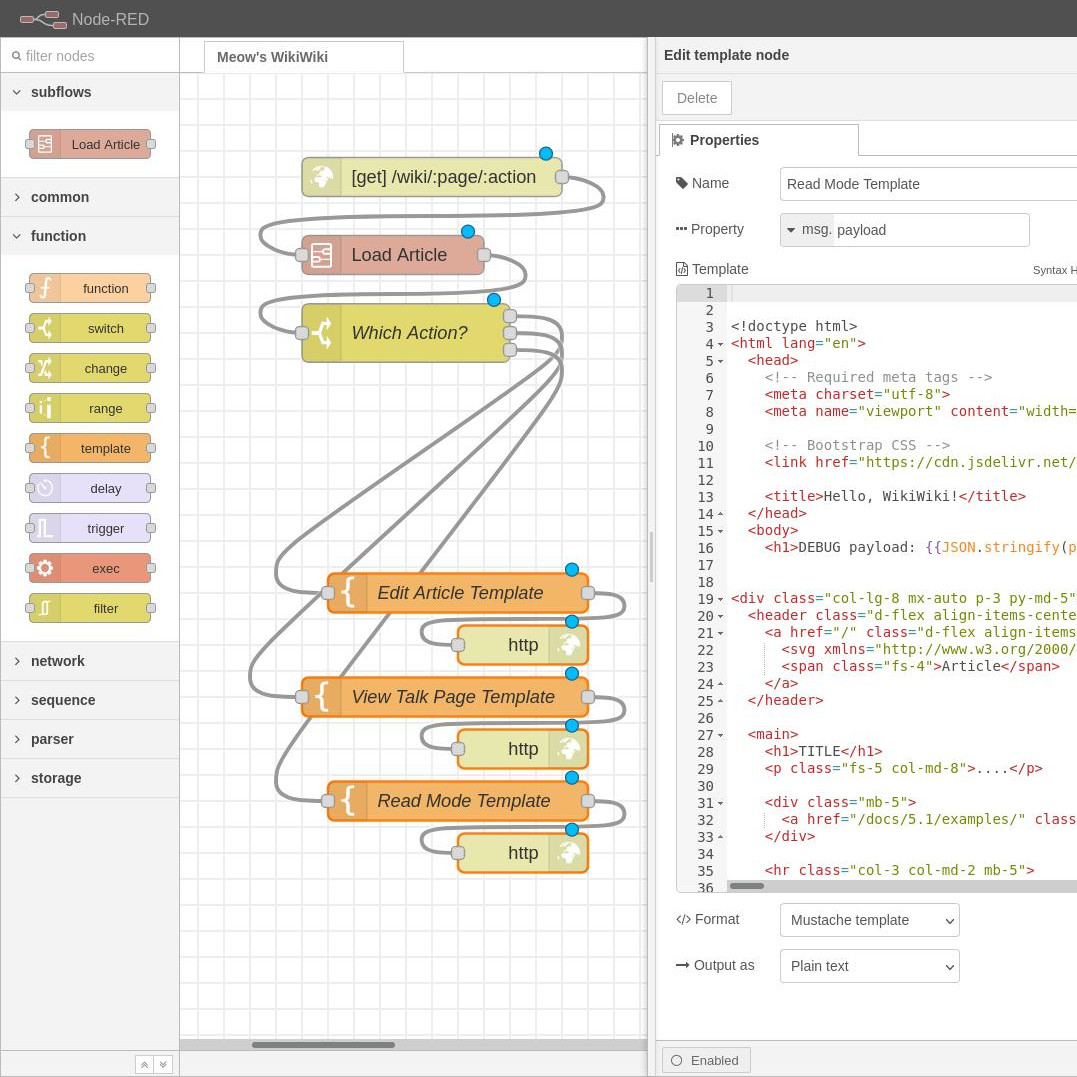The width and height of the screenshot is (1077, 1077).
Task: Select the Load Article subflow in the palette
Action: 90,144
